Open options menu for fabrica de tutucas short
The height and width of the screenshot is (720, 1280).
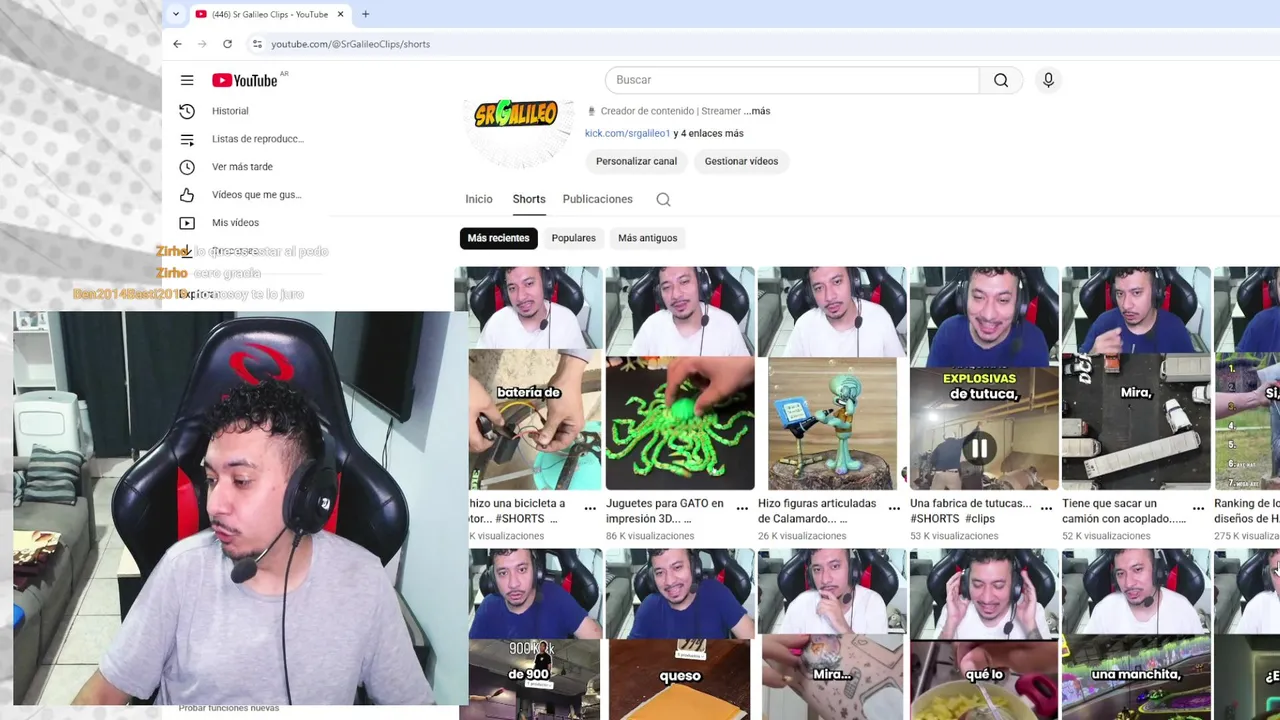[x=1046, y=509]
